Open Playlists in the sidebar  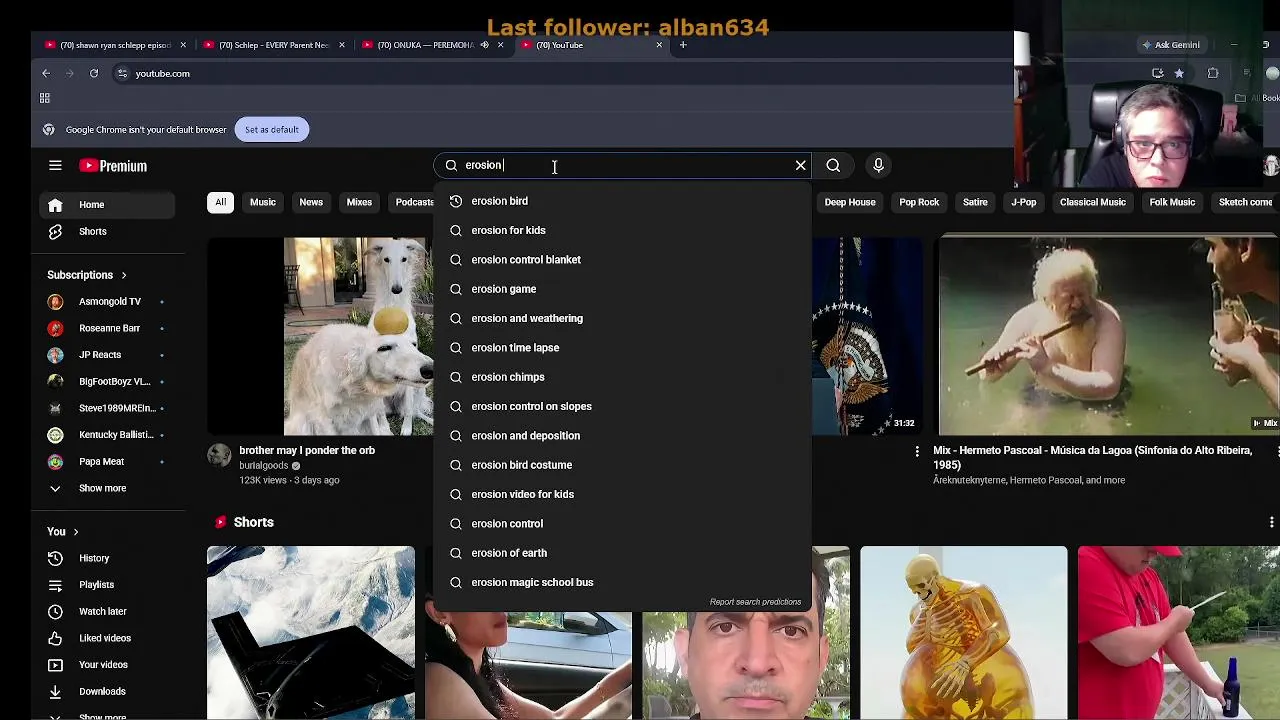tap(108, 585)
